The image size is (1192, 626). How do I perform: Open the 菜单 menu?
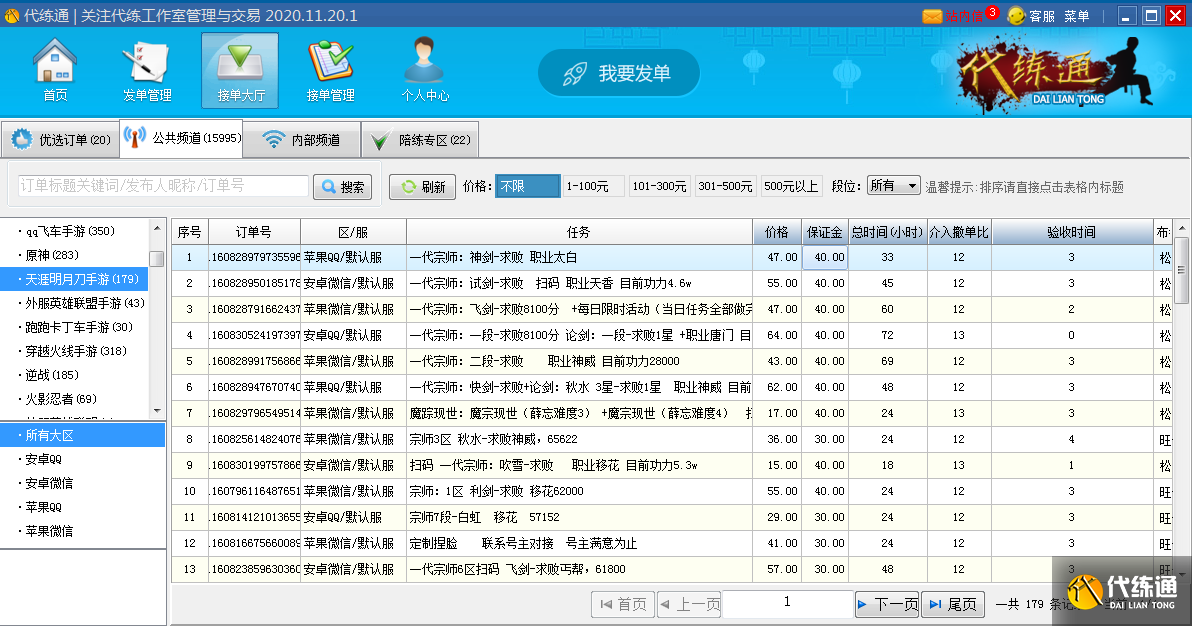pyautogui.click(x=1076, y=16)
